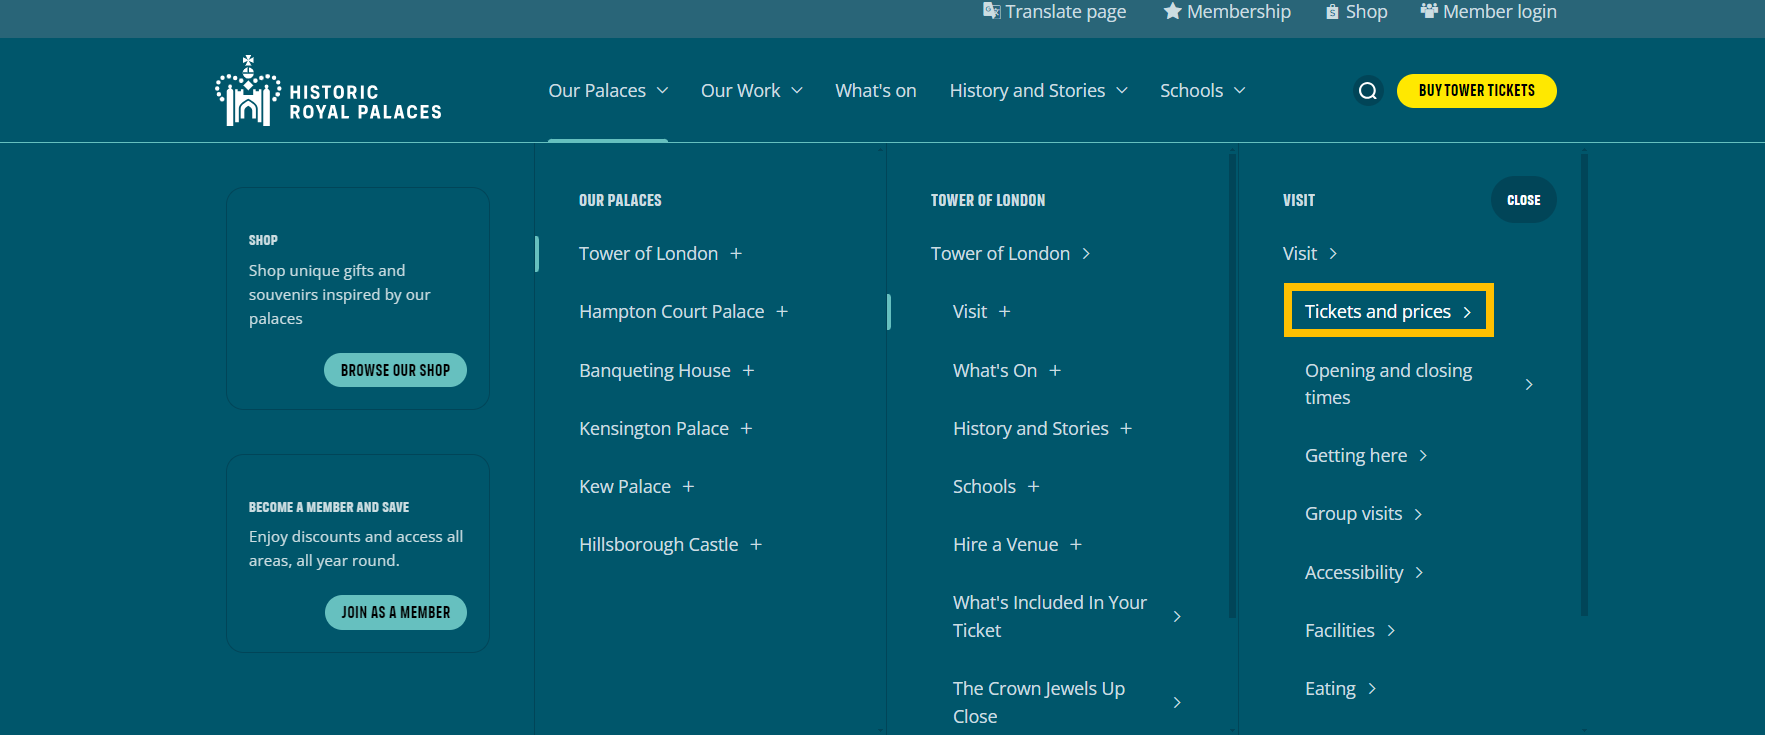The height and width of the screenshot is (735, 1765).
Task: Open Our Palaces dropdown in navigation bar
Action: (x=608, y=91)
